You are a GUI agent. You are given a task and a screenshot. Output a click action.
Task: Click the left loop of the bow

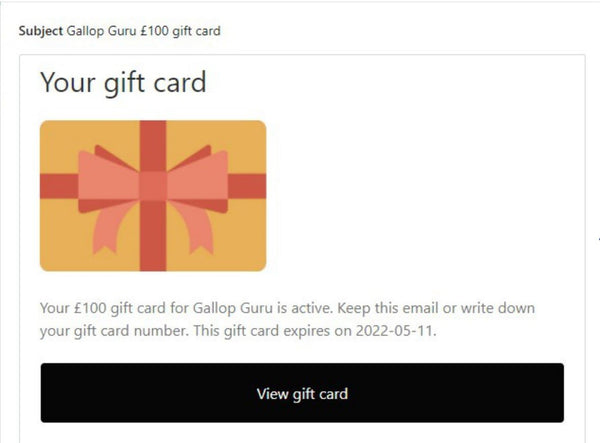tap(108, 180)
